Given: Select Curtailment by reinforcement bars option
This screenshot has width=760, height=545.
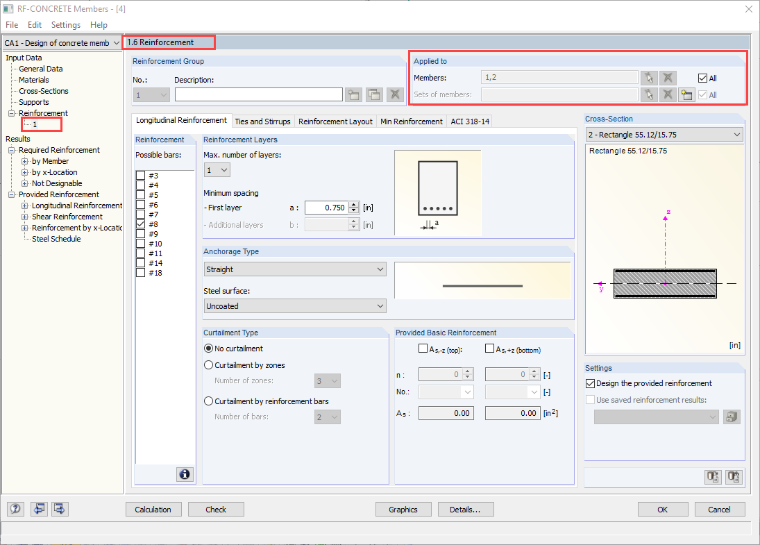Looking at the screenshot, I should pos(208,401).
